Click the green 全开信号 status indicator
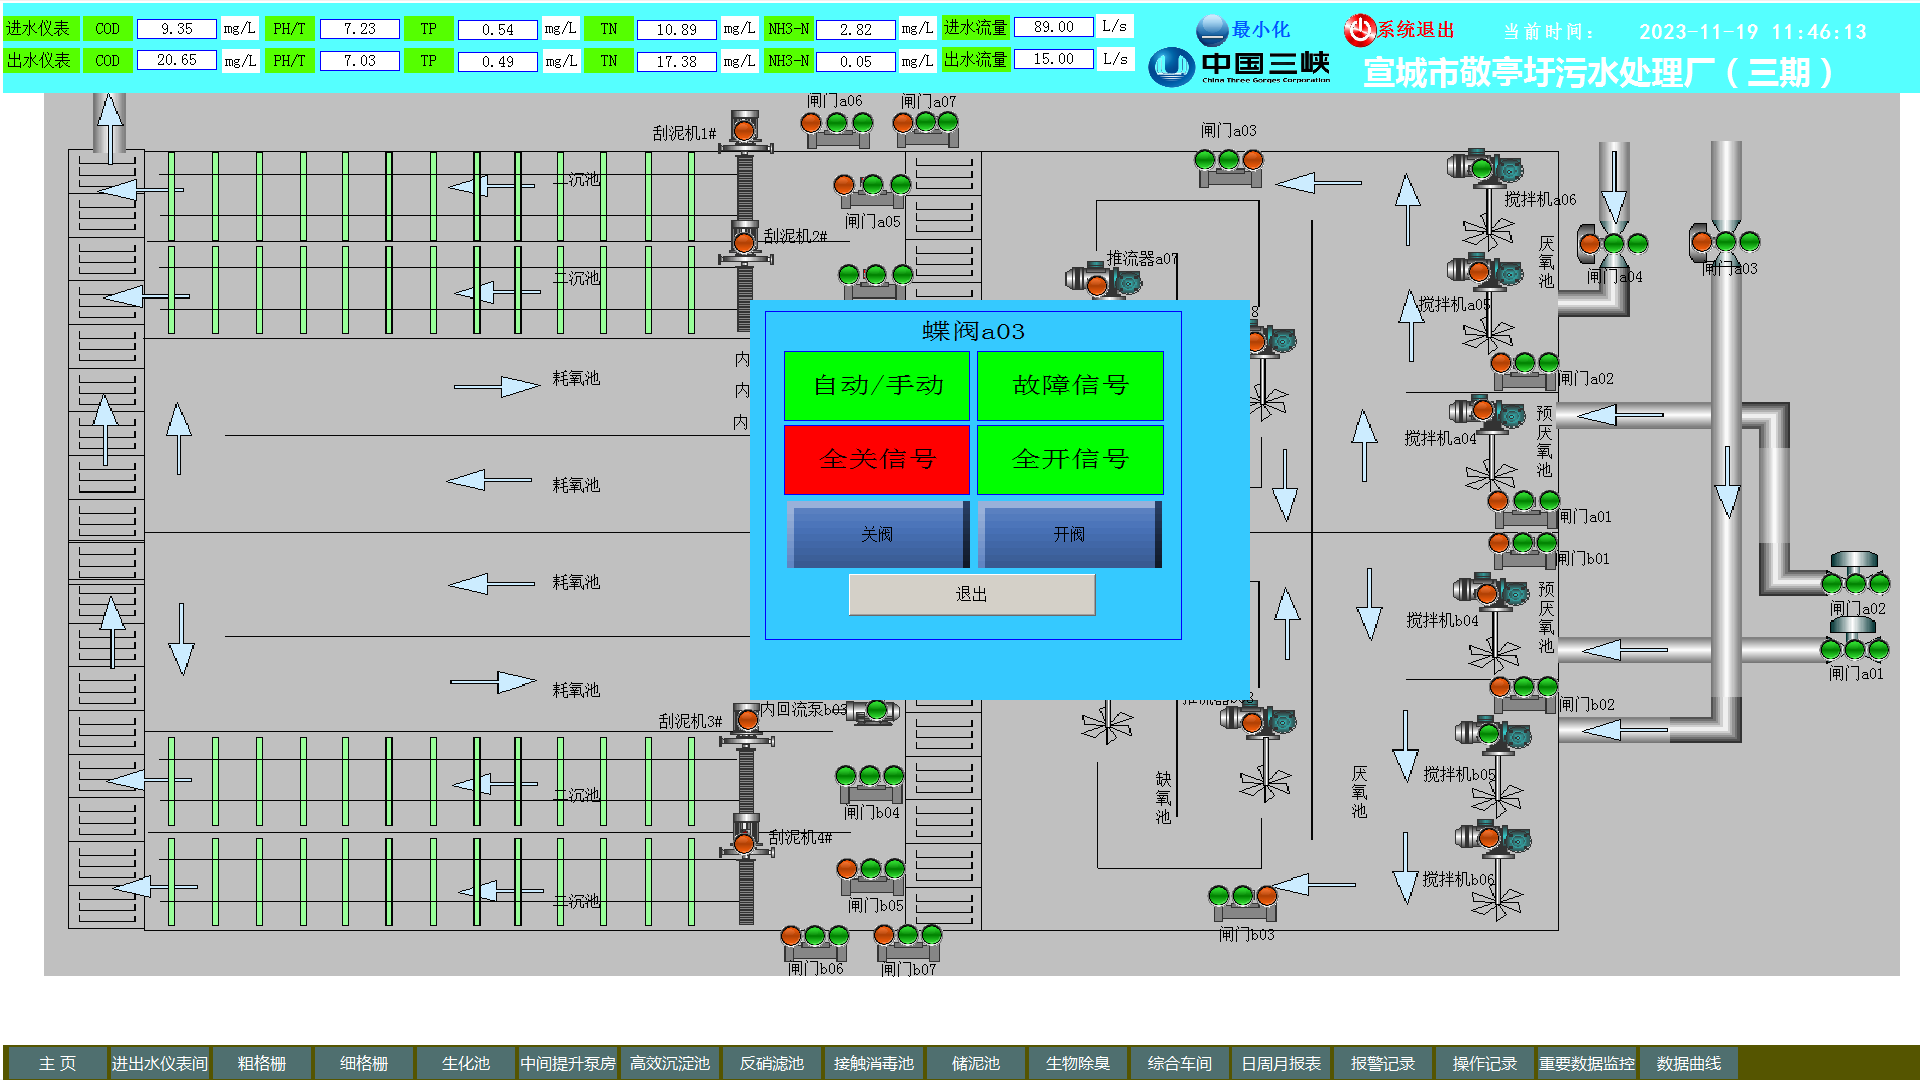 tap(1070, 459)
